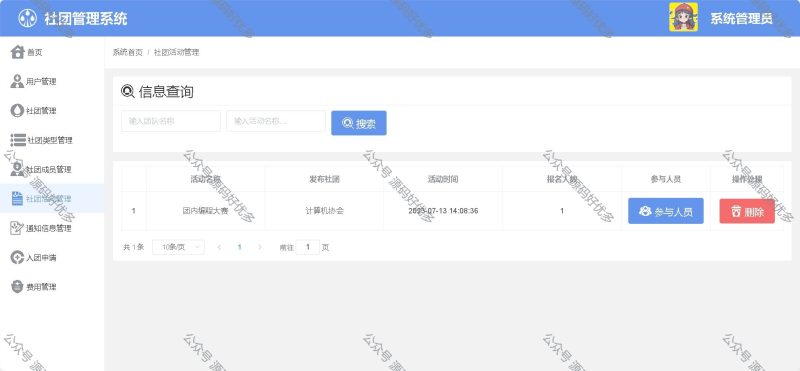Click 删除 for 团内编程大赛

pos(747,211)
